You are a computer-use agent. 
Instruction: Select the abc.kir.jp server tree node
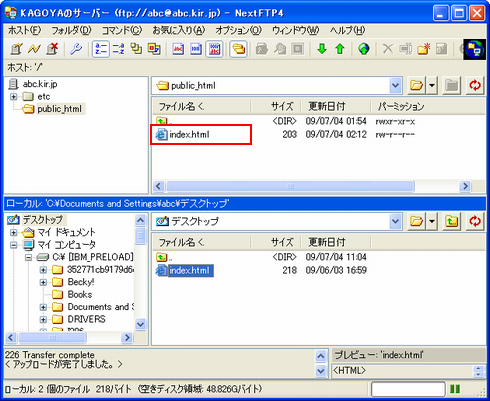click(x=40, y=84)
